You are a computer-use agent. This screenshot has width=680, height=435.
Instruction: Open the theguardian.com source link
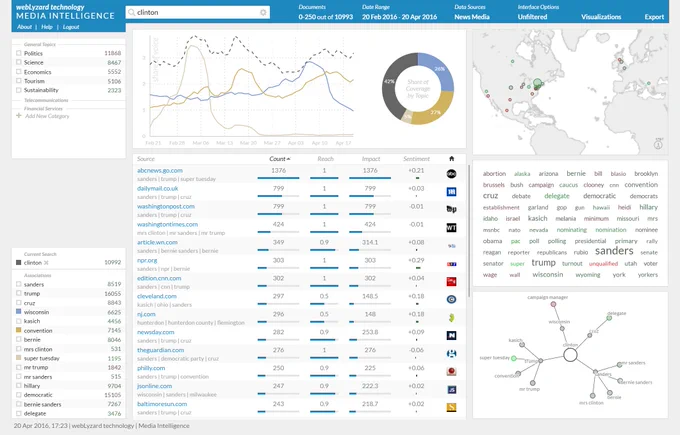[x=160, y=350]
